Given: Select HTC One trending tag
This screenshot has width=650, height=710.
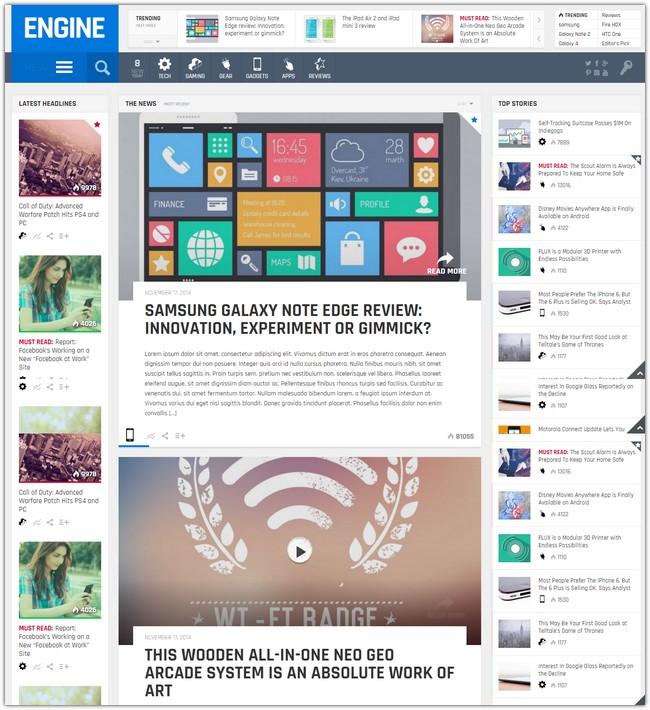Looking at the screenshot, I should coord(611,34).
